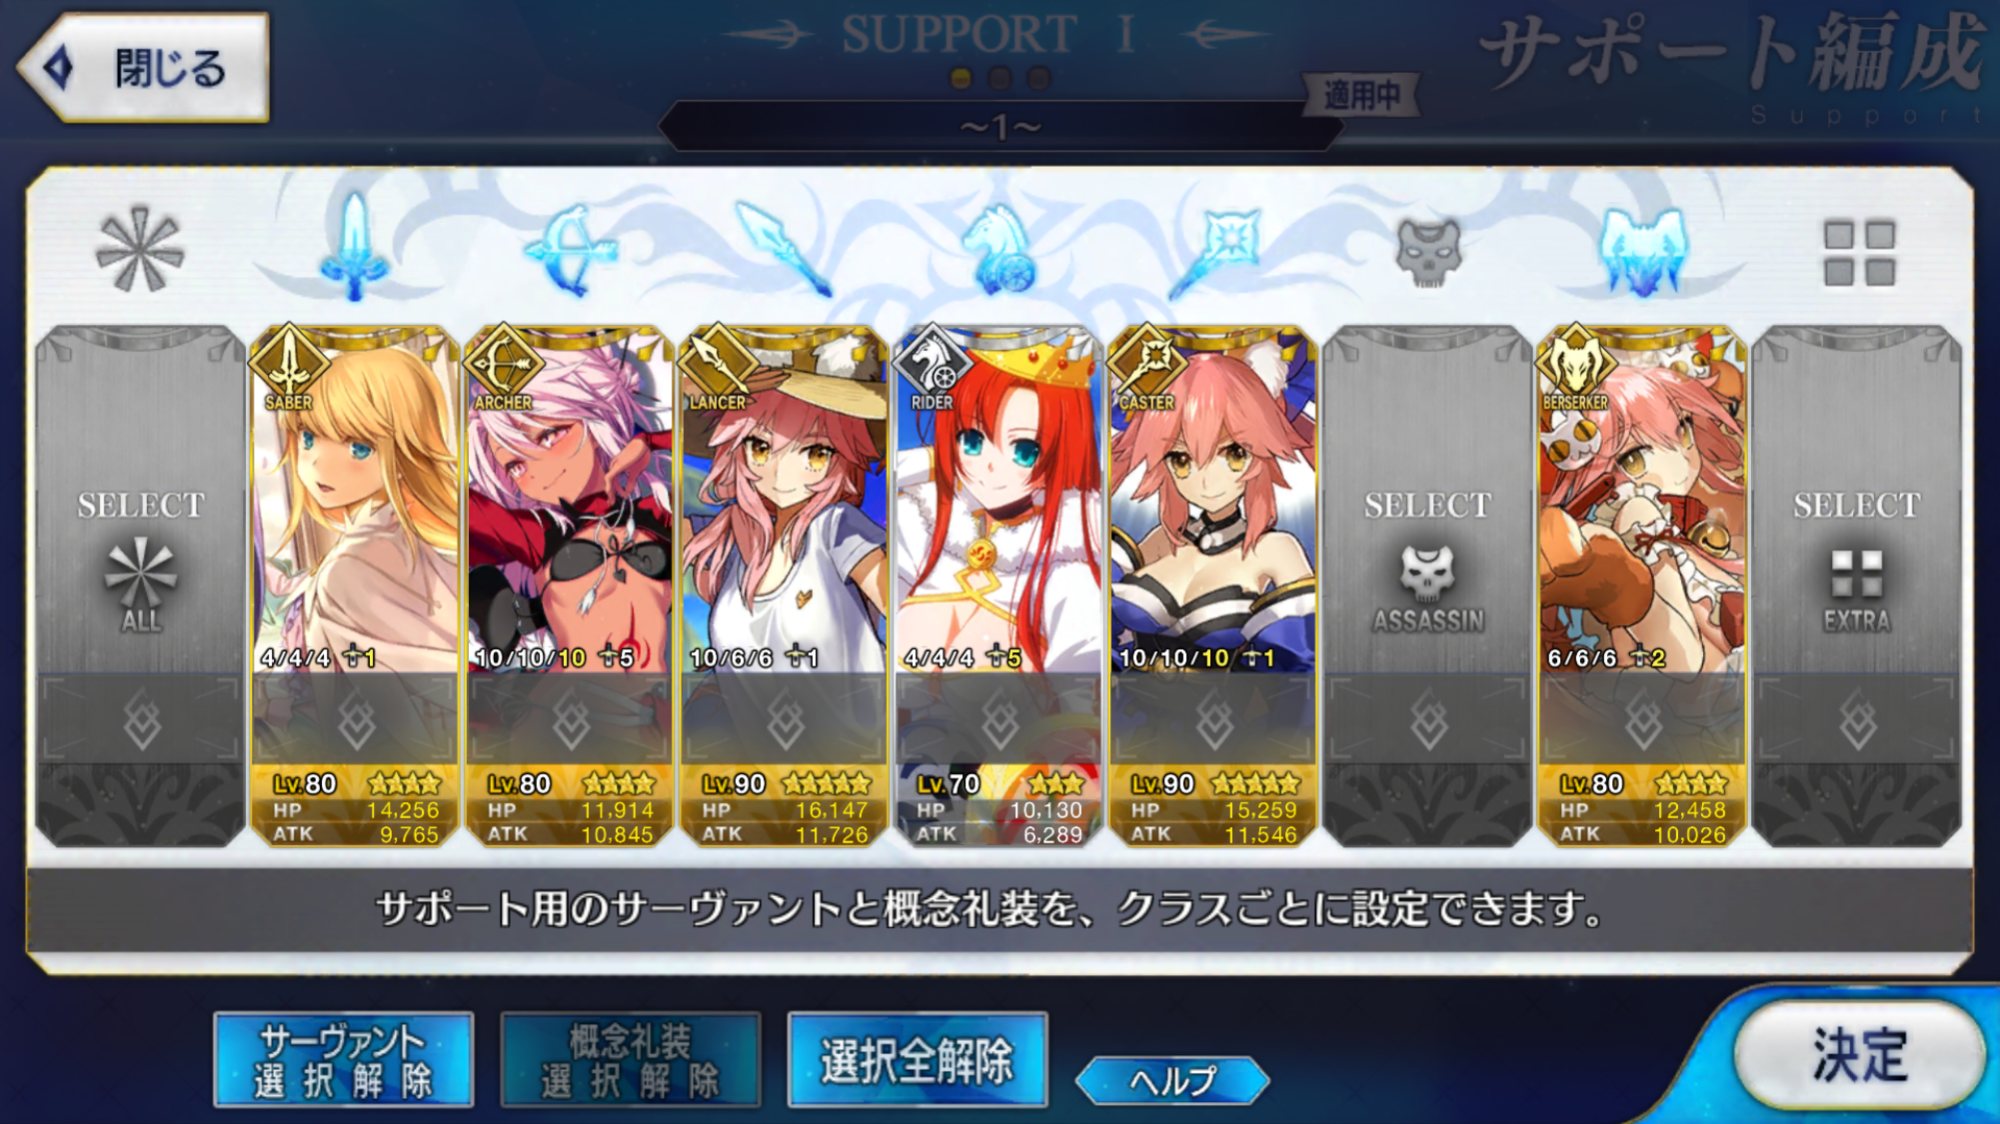Image resolution: width=2000 pixels, height=1124 pixels.
Task: Open the empty ALL select slot
Action: [141, 585]
